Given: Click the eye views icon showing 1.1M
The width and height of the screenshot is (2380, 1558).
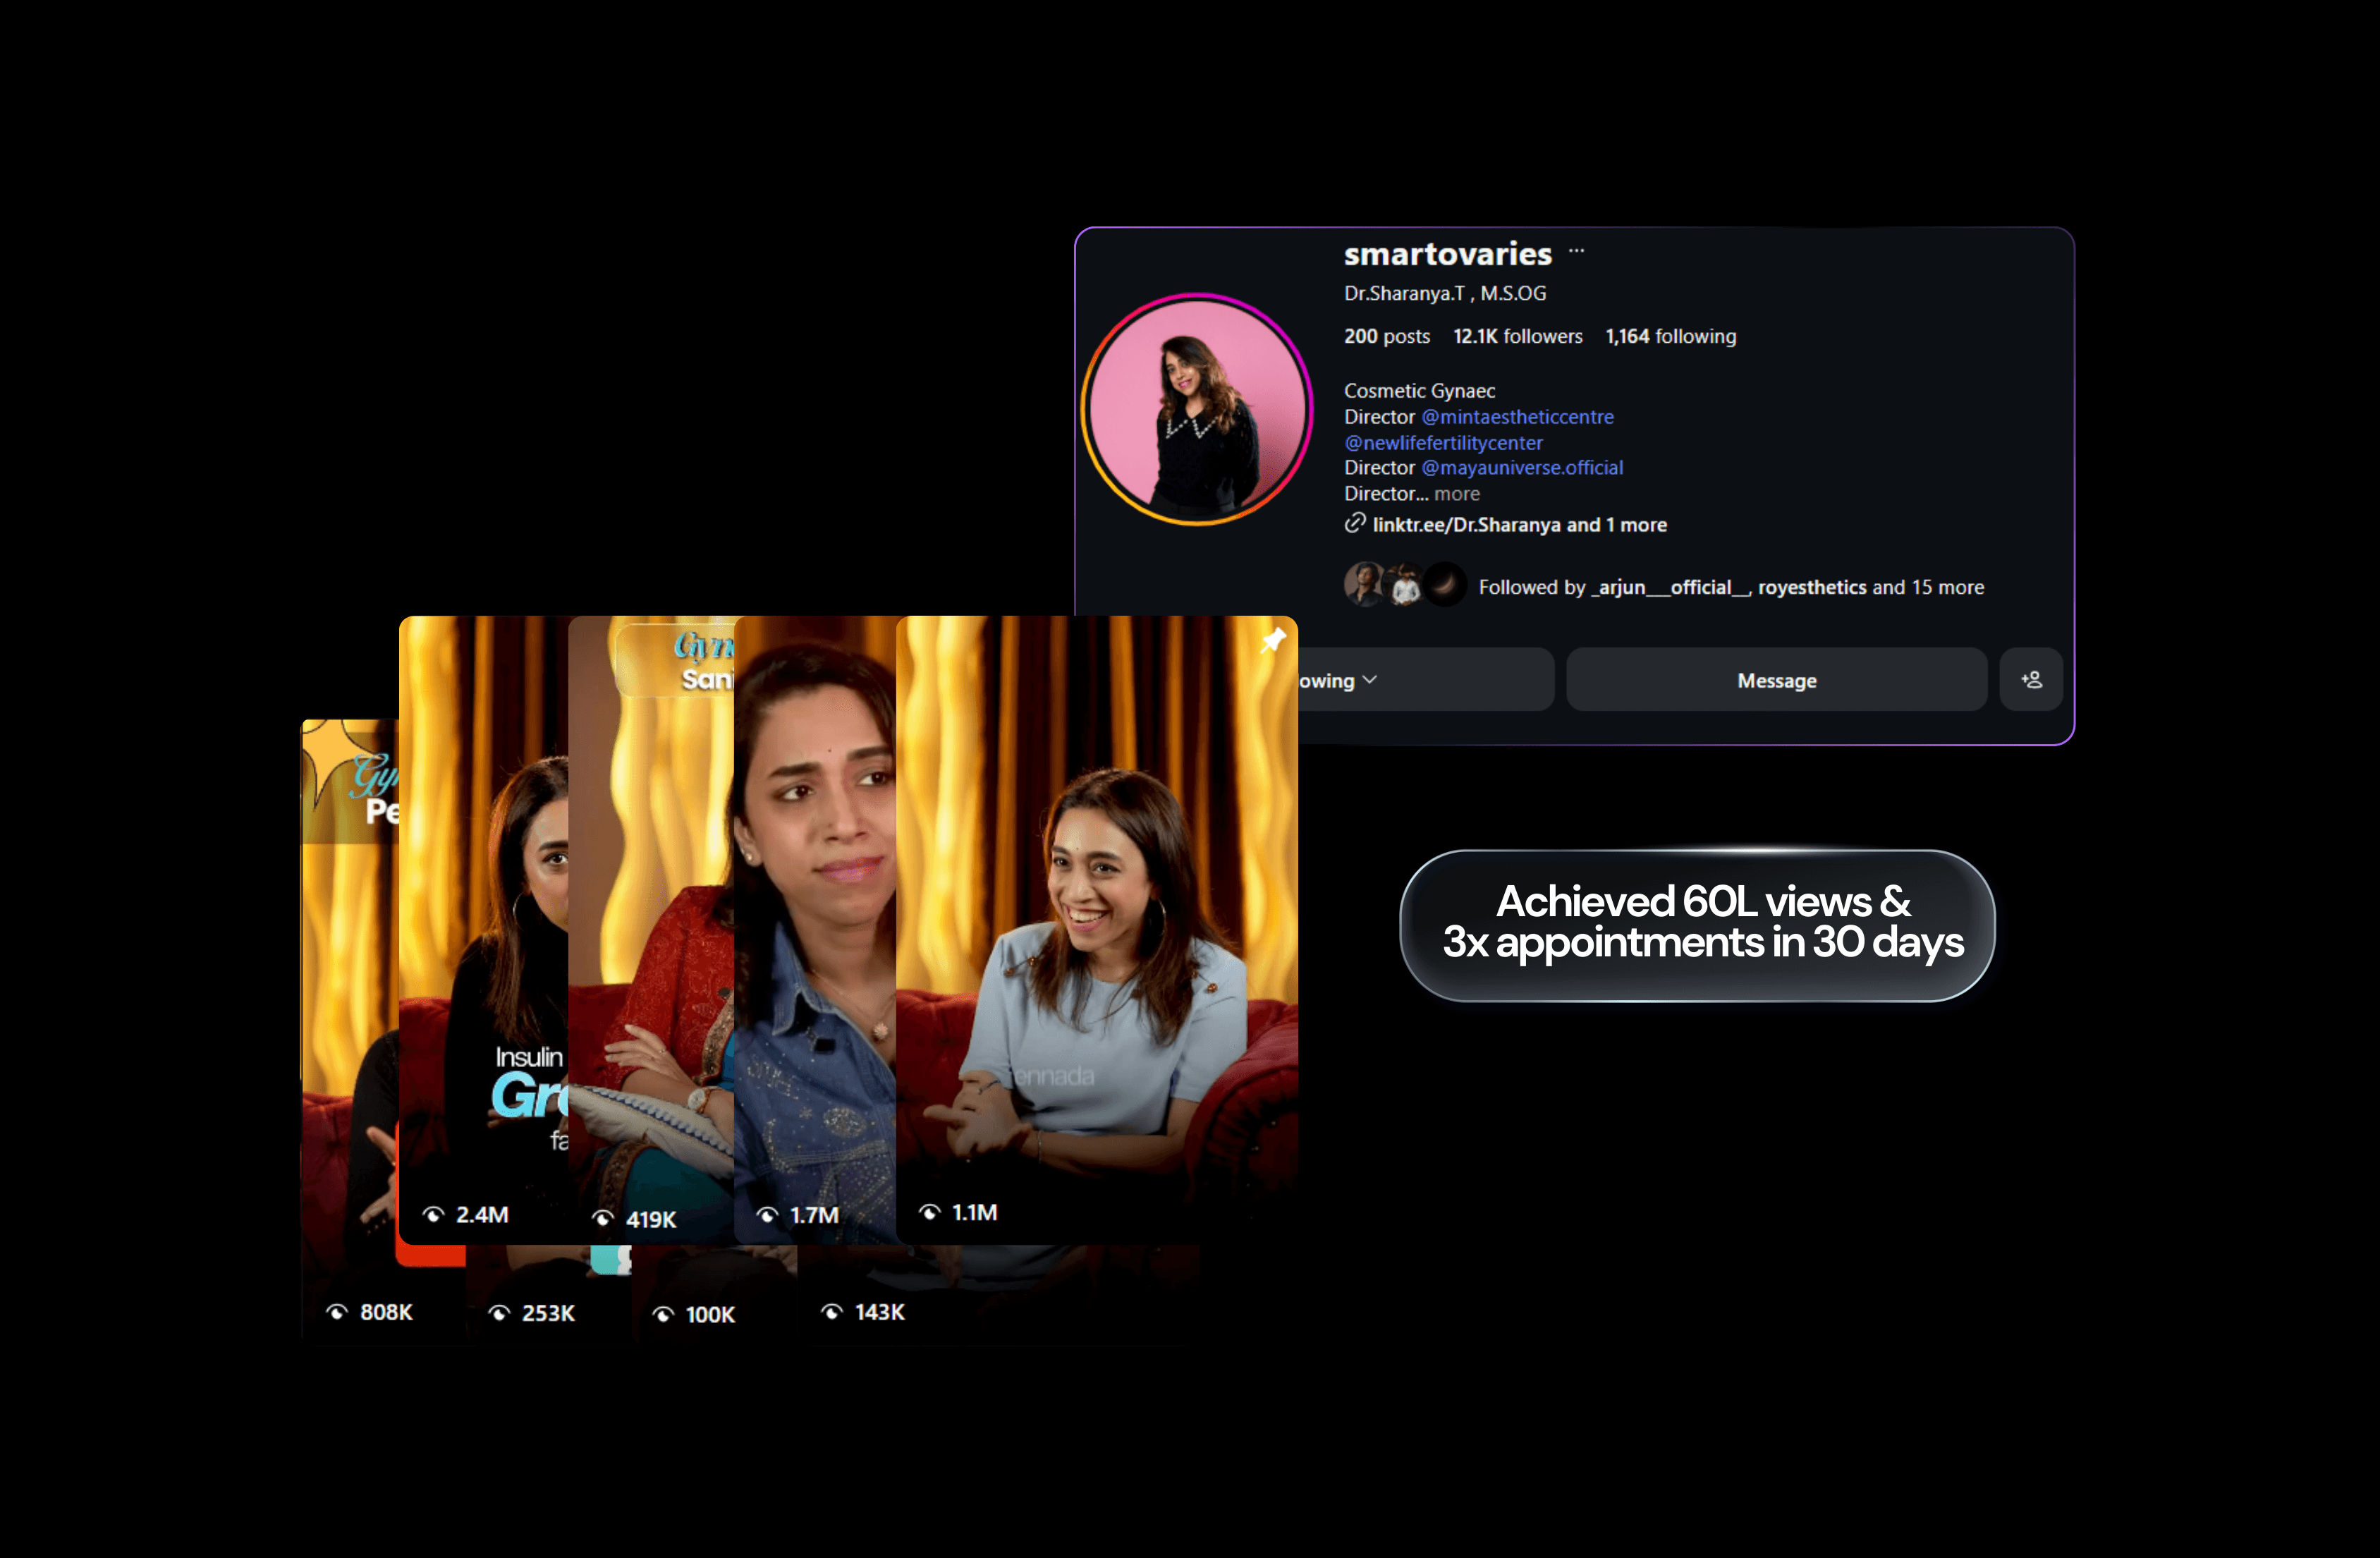Looking at the screenshot, I should point(929,1212).
